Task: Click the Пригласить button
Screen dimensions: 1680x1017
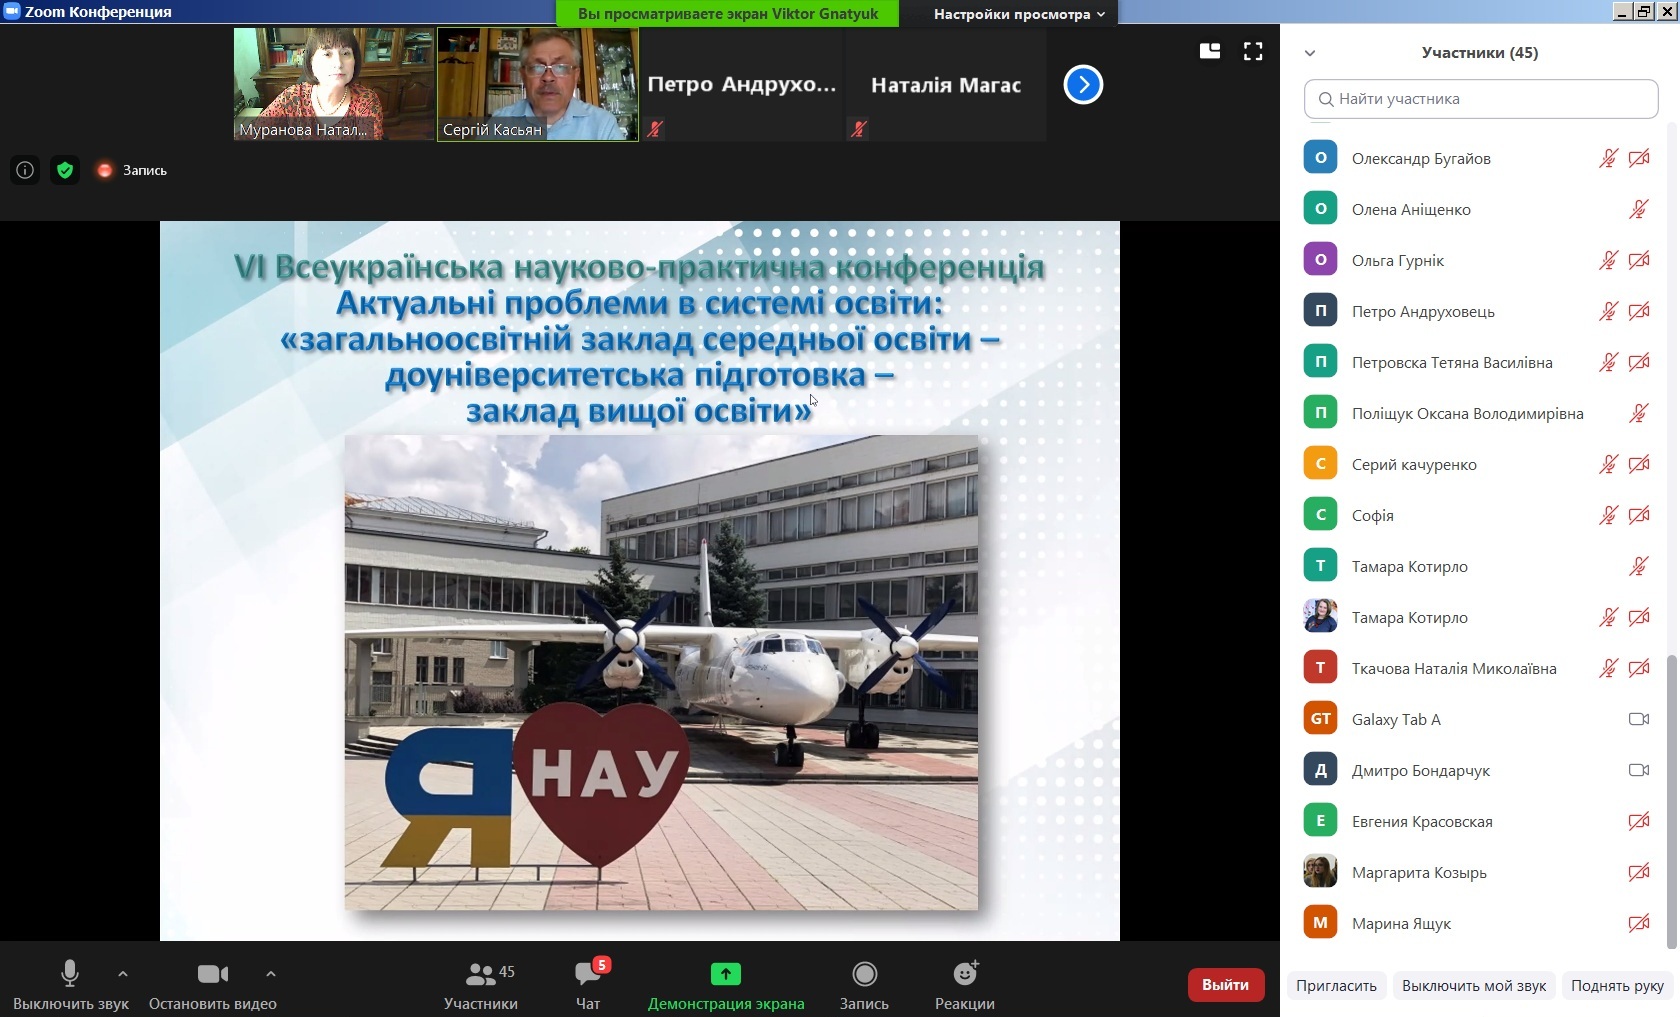Action: click(x=1336, y=985)
